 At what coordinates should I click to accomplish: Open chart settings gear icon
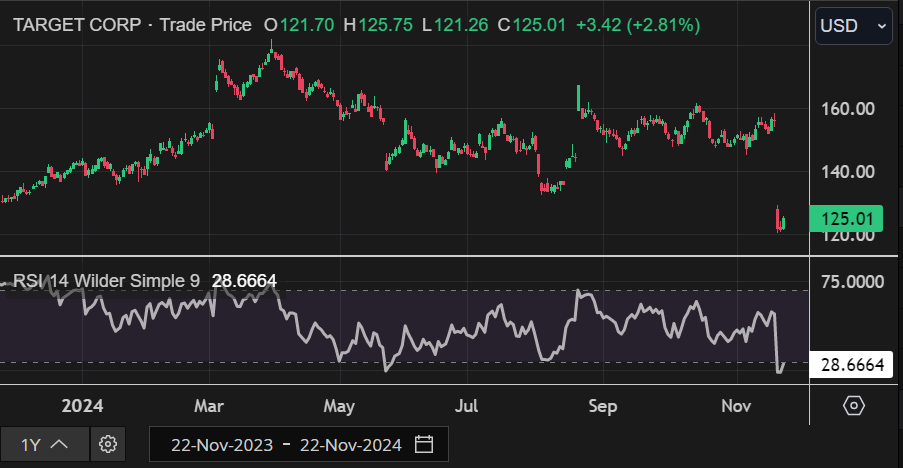(108, 444)
